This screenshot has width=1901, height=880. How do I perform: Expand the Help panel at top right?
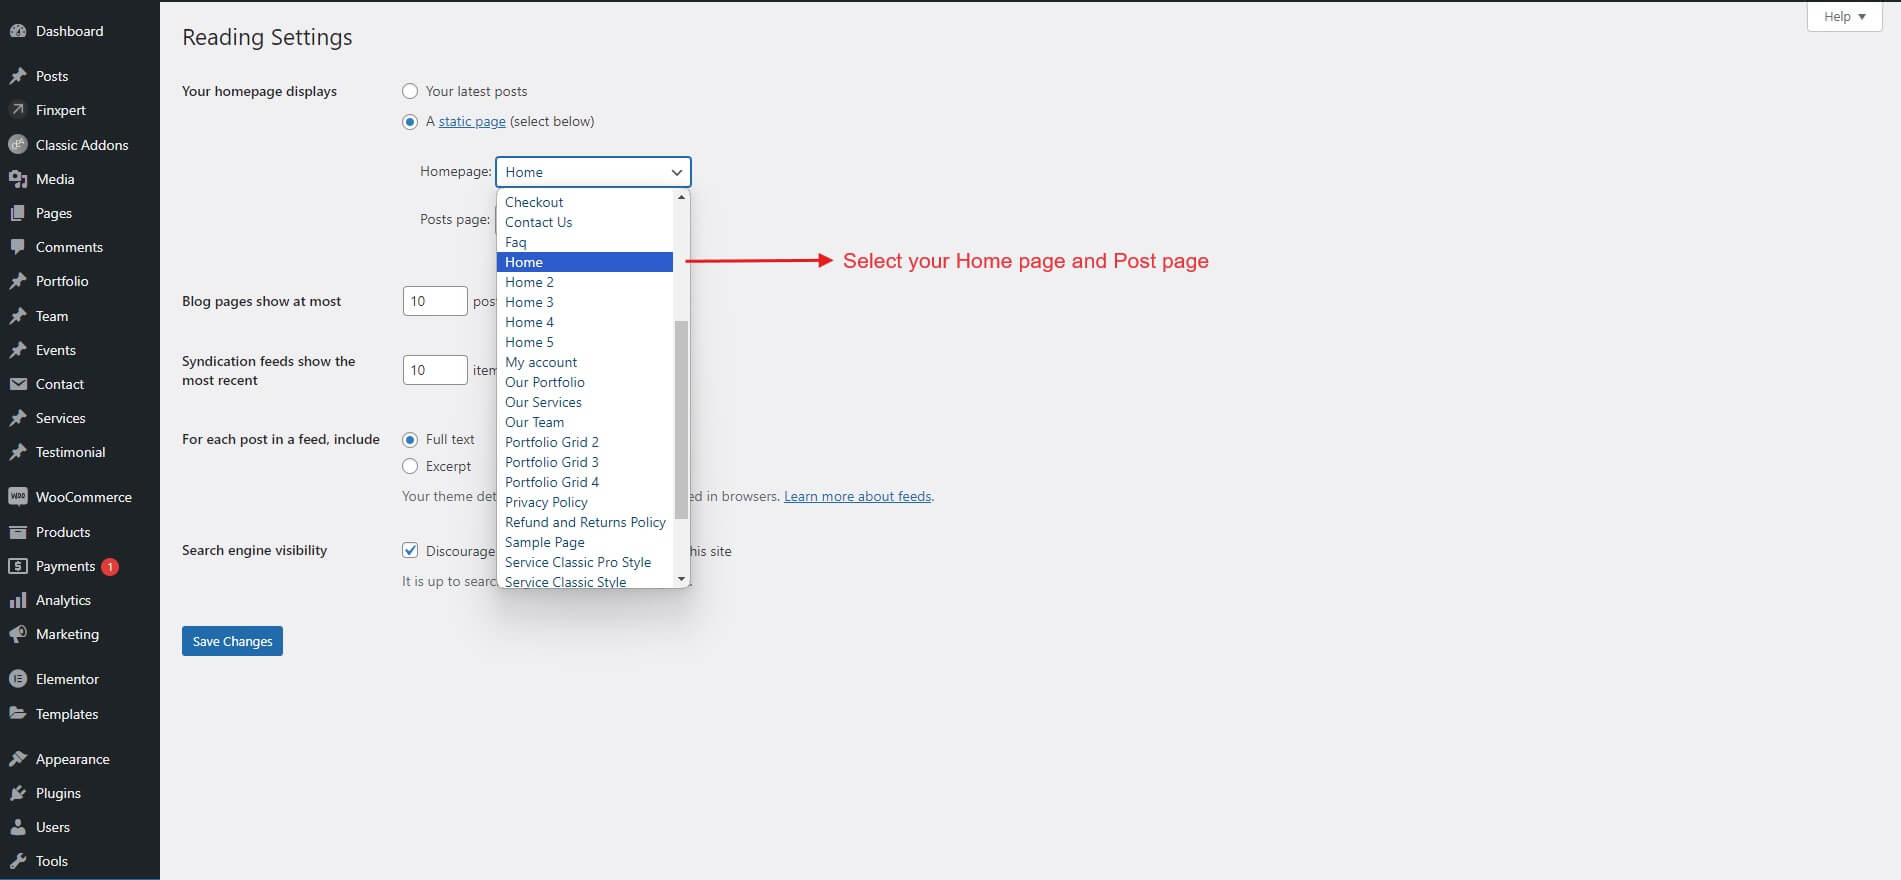click(x=1844, y=17)
